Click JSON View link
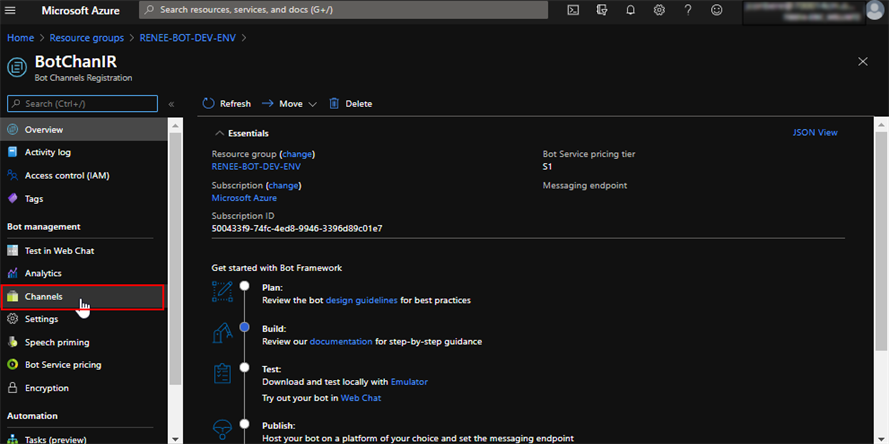Image resolution: width=889 pixels, height=444 pixels. click(815, 133)
